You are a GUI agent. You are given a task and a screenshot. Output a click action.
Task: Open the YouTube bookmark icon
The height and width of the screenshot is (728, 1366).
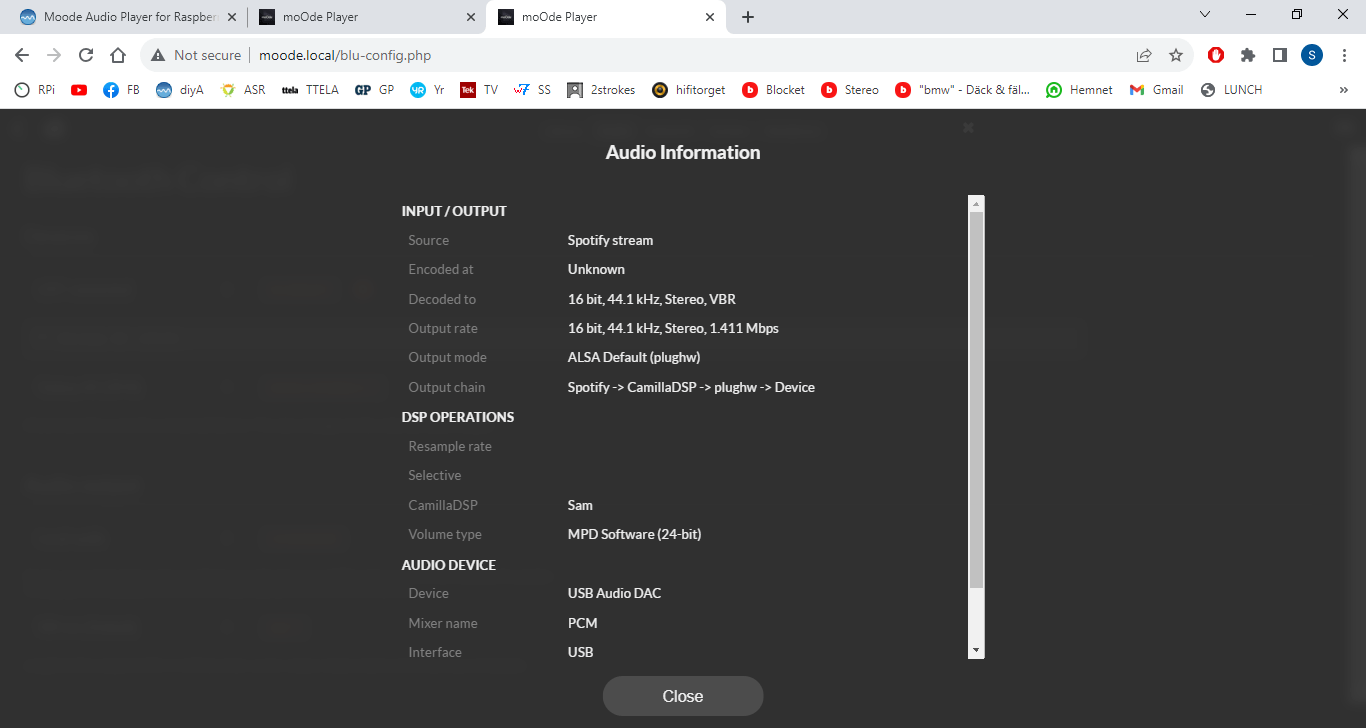tap(79, 90)
